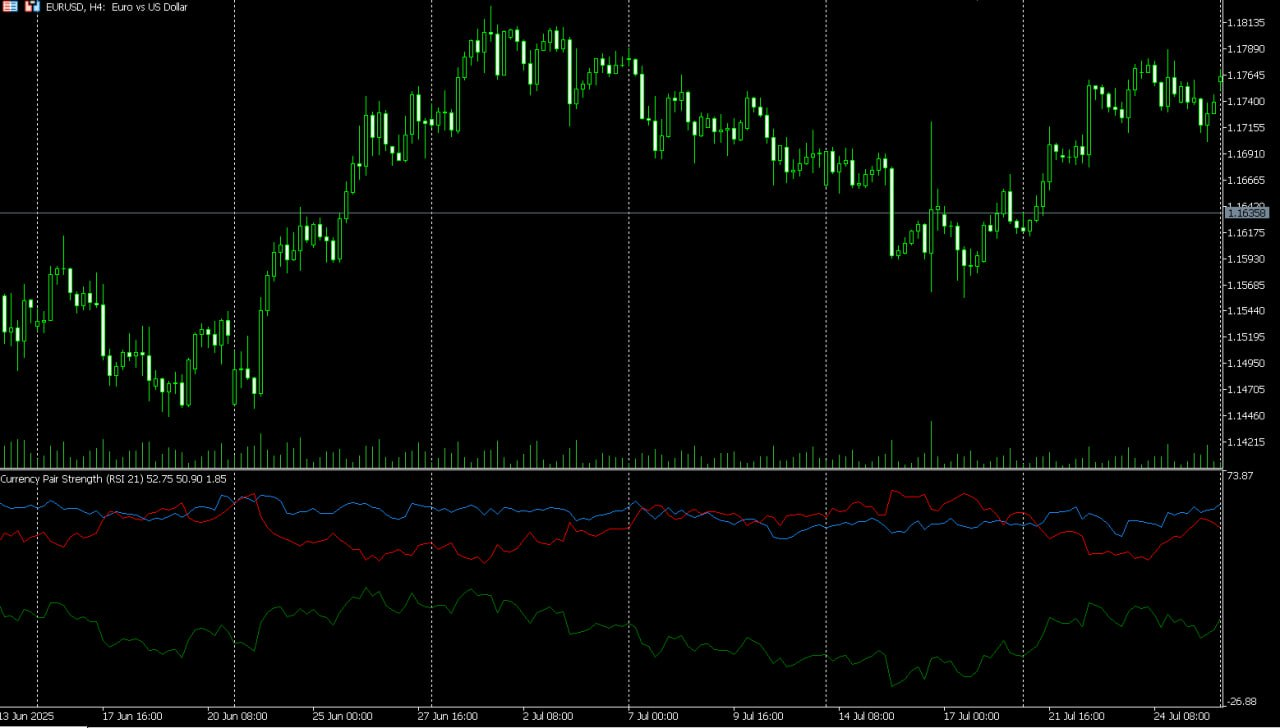Select the Currency Pair Strength indicator label
Screen dimensions: 1280x728
(x=113, y=479)
